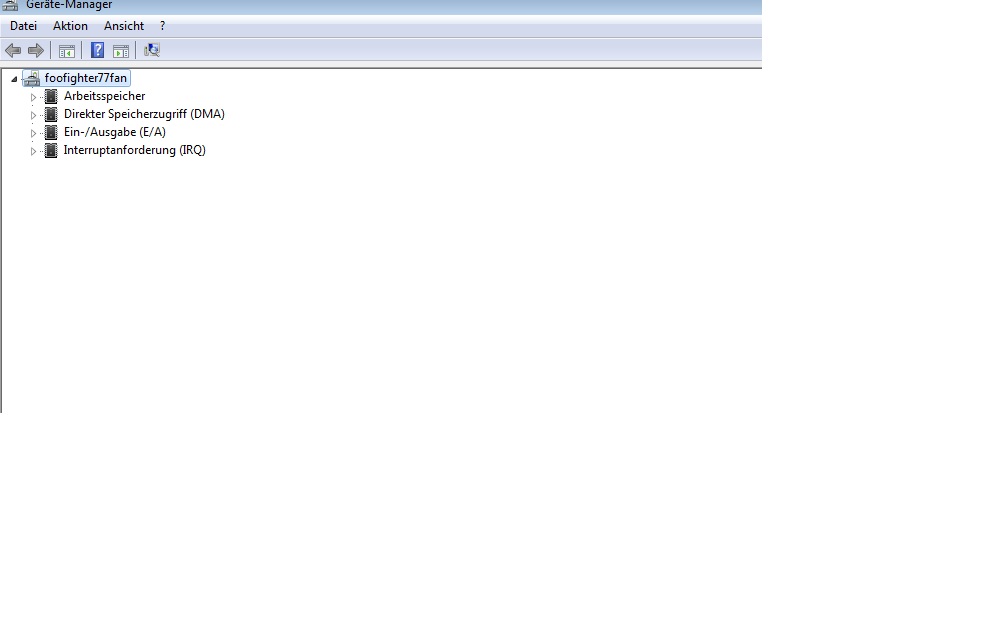Open the Aktion menu

pos(70,26)
